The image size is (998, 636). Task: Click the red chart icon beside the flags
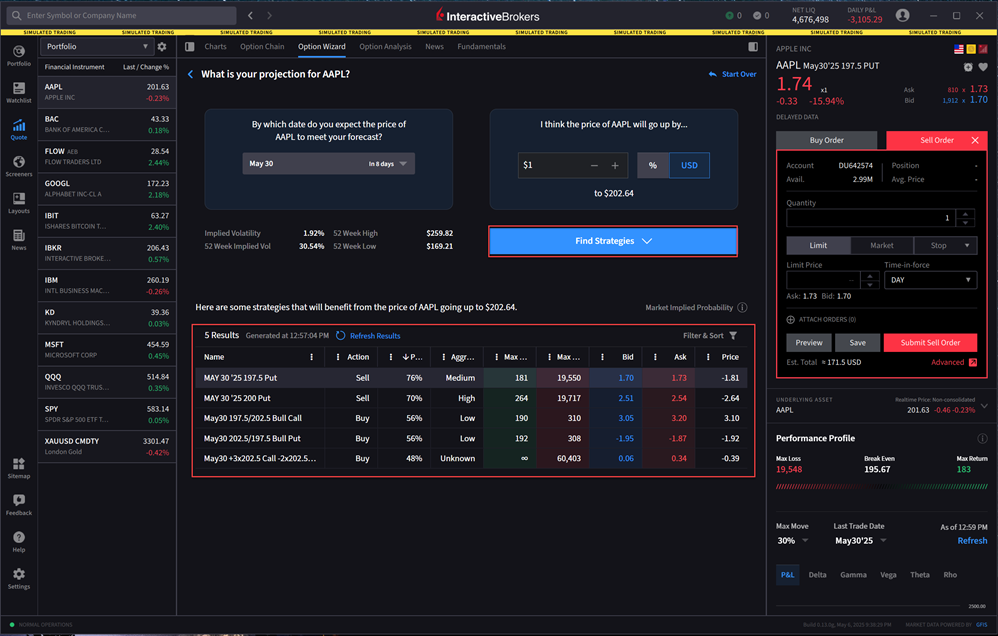coord(983,49)
